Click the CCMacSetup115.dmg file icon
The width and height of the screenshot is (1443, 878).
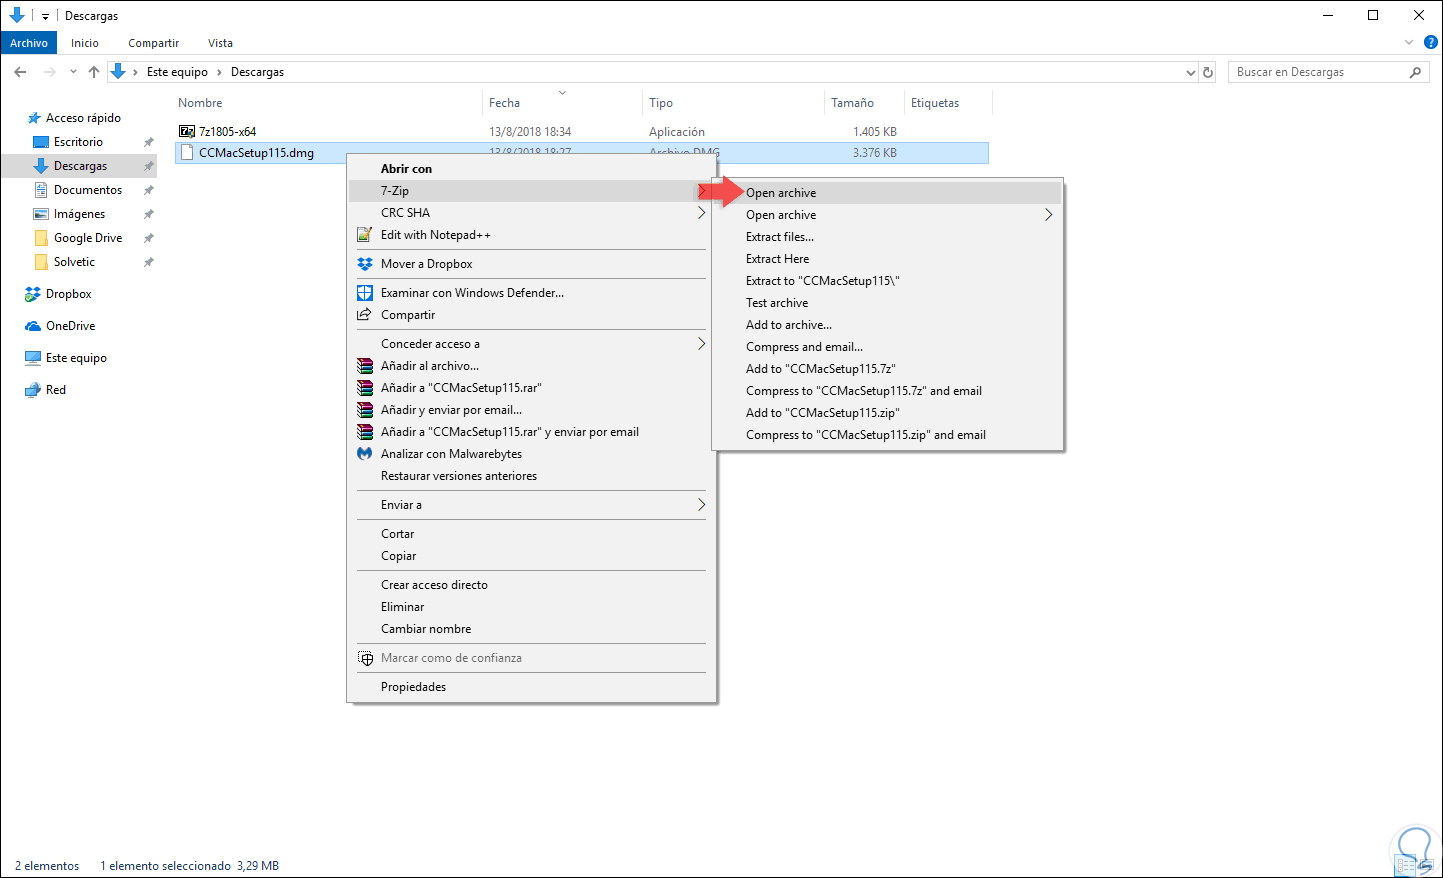click(187, 153)
